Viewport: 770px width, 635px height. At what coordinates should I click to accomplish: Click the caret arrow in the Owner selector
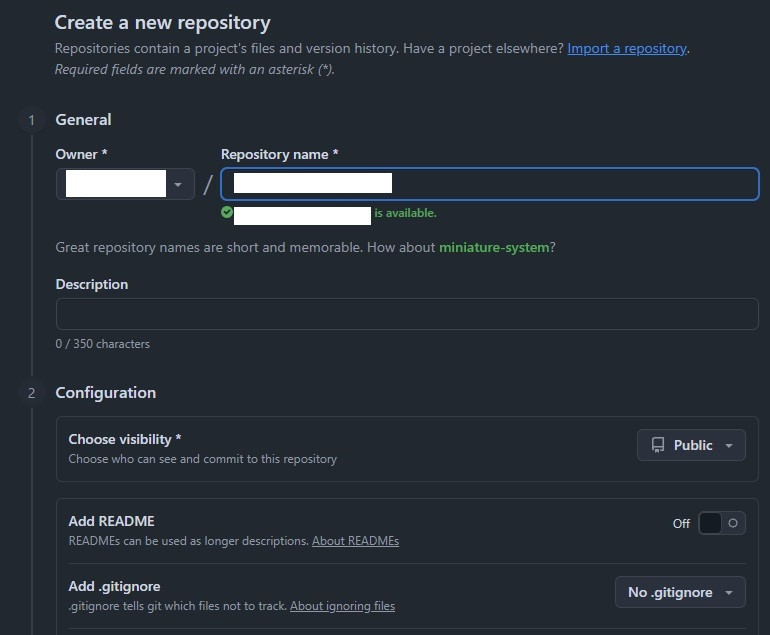click(x=178, y=184)
